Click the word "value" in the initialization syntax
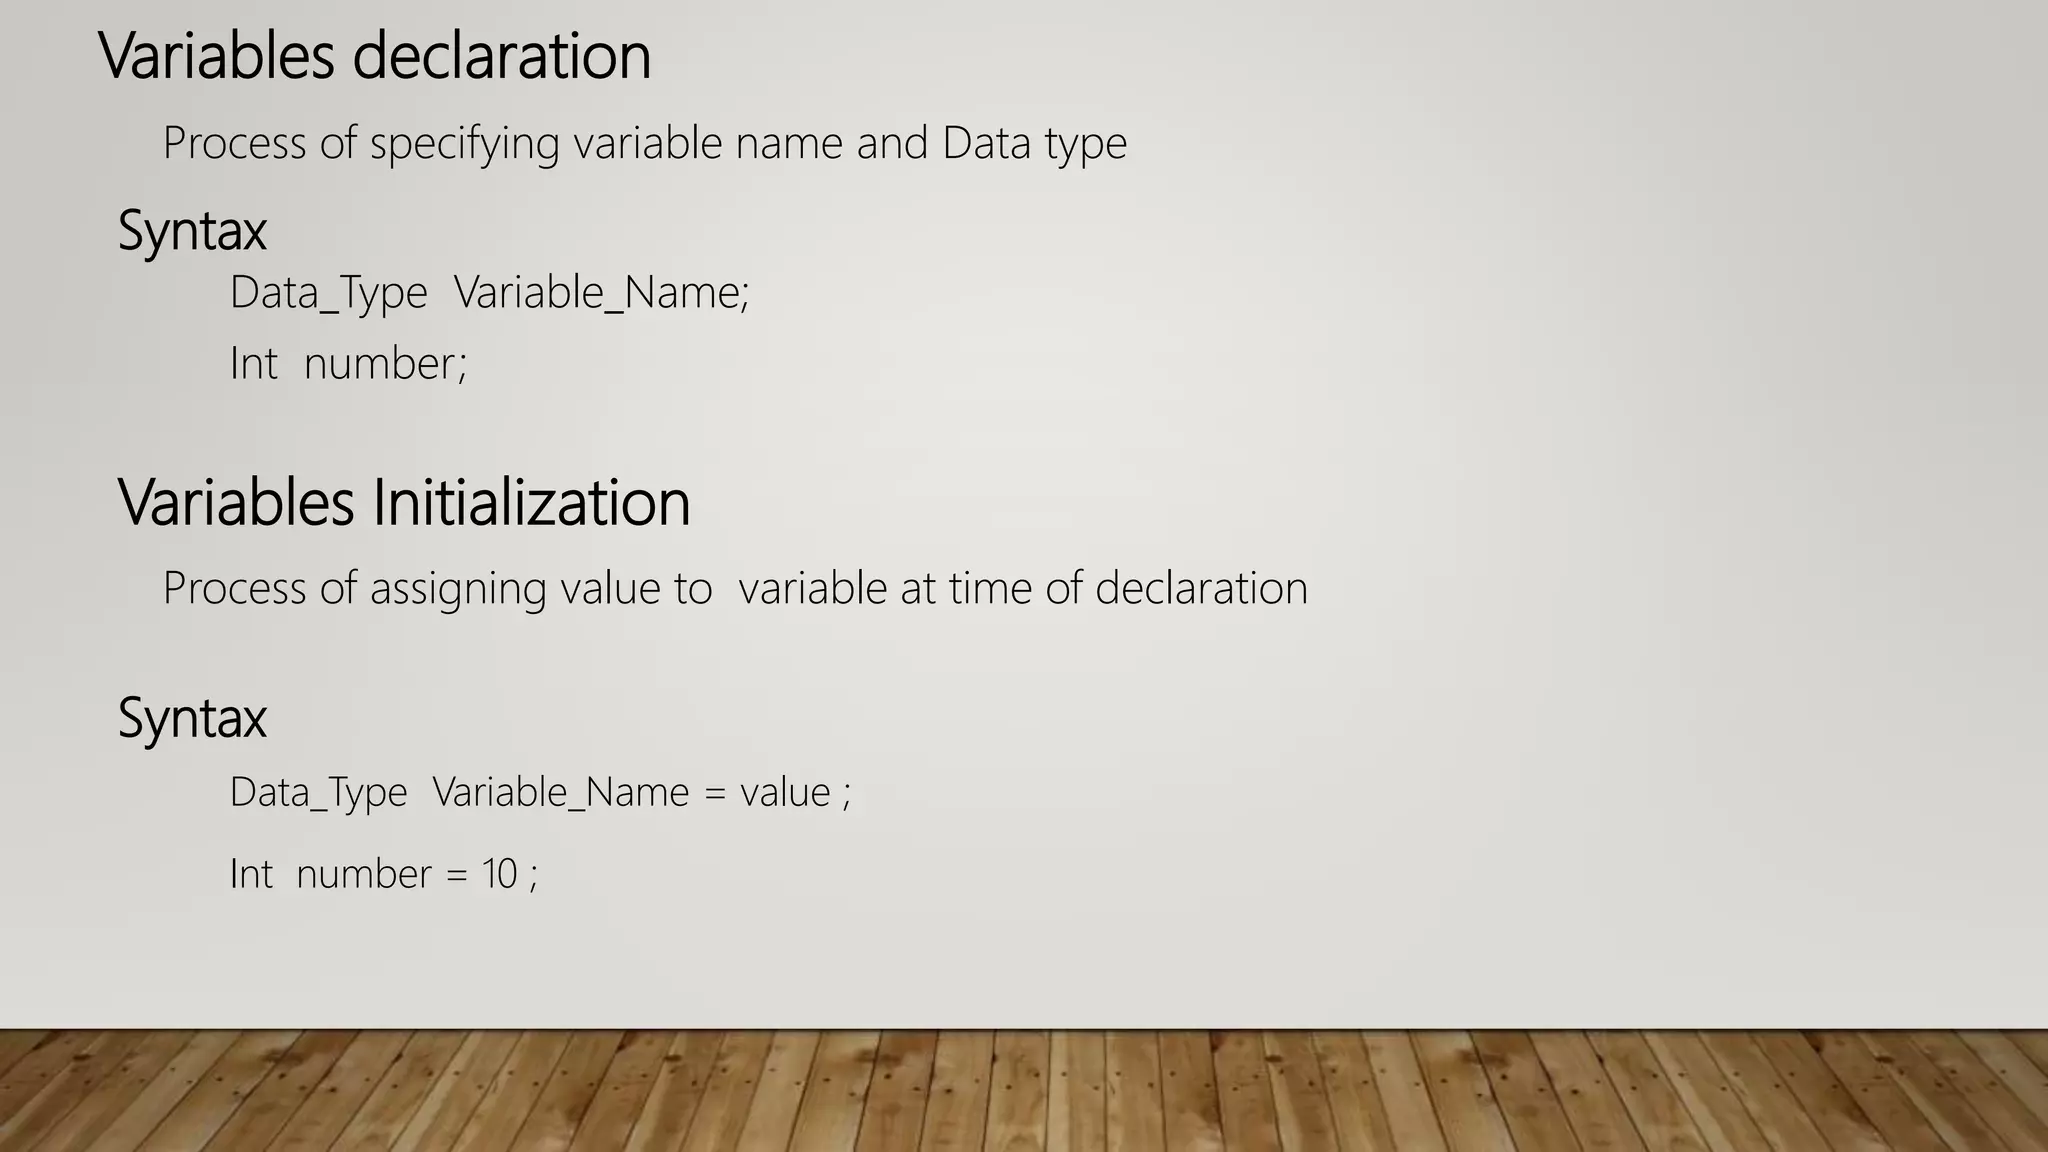The height and width of the screenshot is (1152, 2048). coord(785,792)
